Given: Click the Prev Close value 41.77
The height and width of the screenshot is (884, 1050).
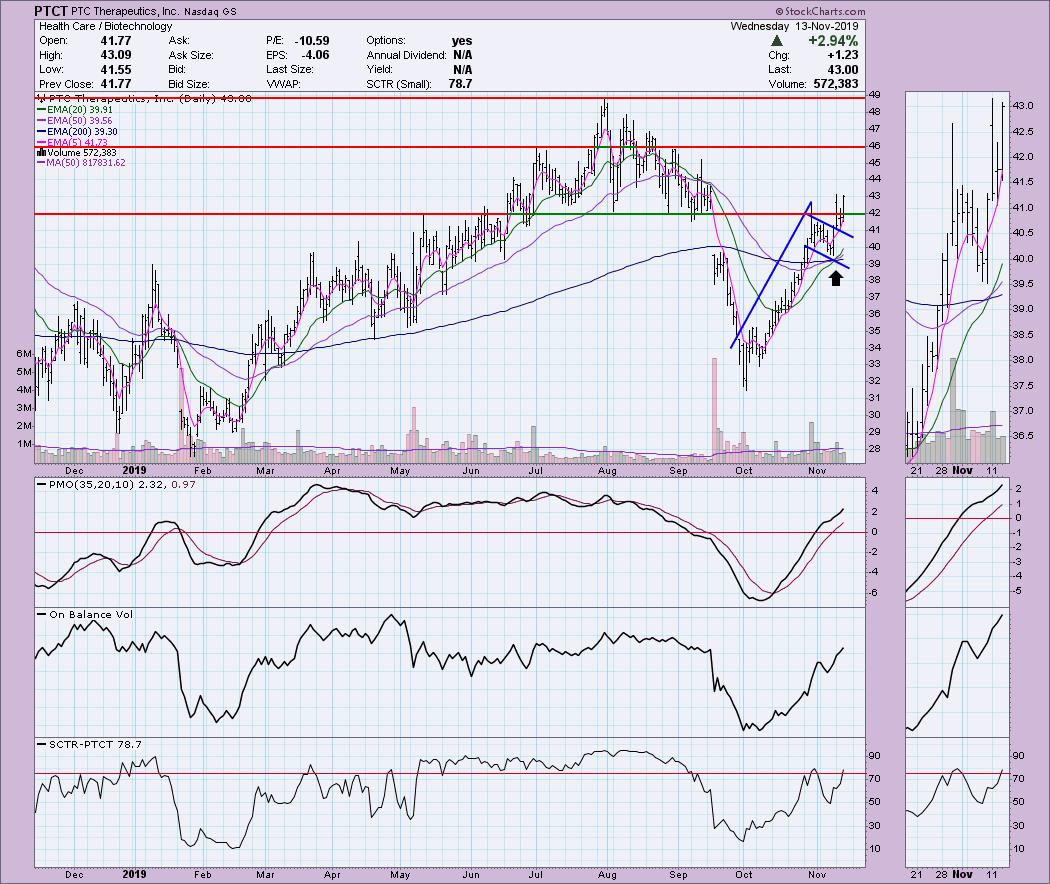Looking at the screenshot, I should click(117, 84).
